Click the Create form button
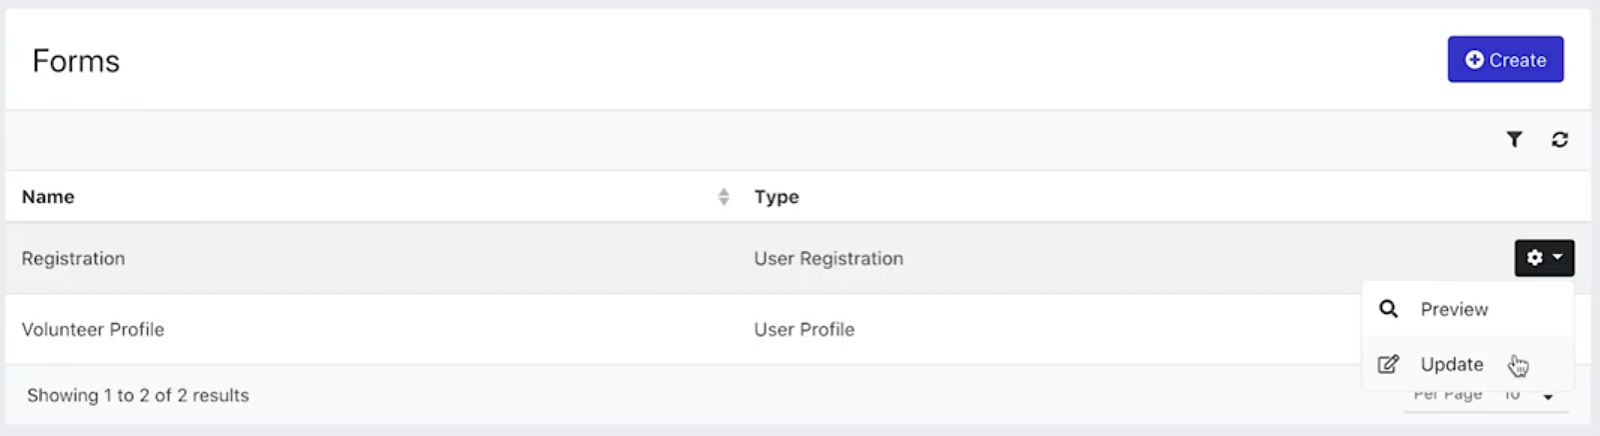1600x436 pixels. pos(1505,60)
